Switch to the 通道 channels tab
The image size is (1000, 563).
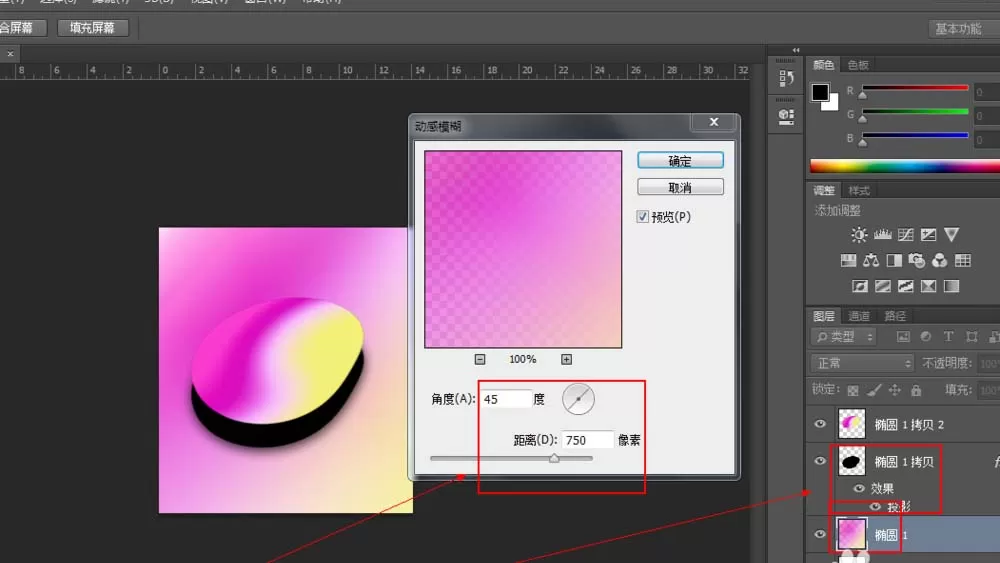(859, 316)
